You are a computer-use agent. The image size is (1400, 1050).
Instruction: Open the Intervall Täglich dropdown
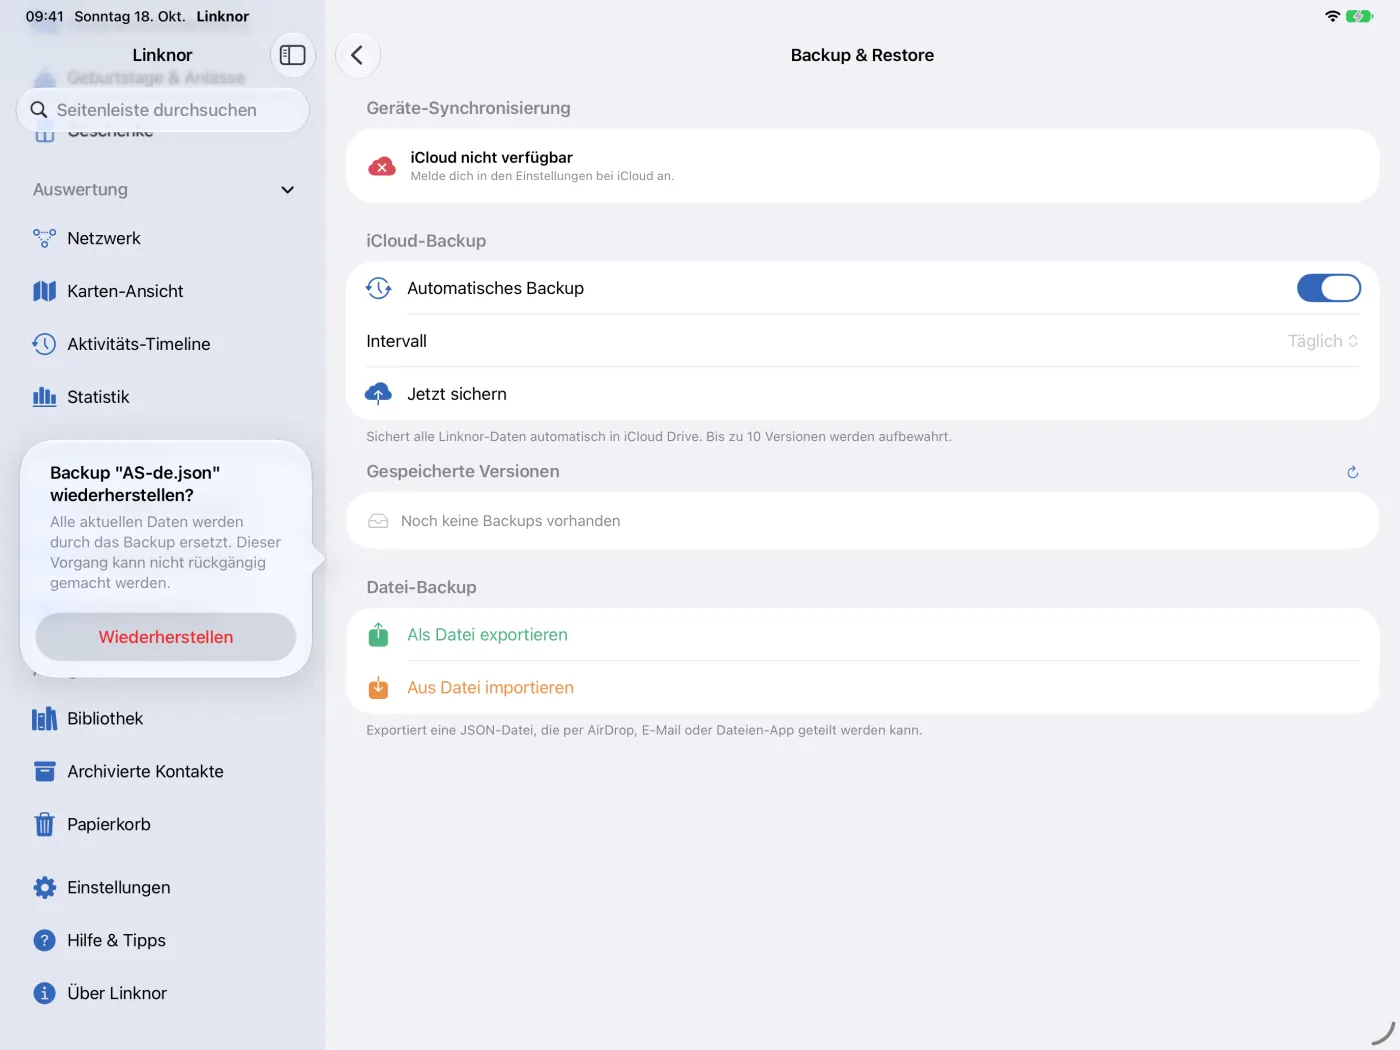pos(1323,341)
